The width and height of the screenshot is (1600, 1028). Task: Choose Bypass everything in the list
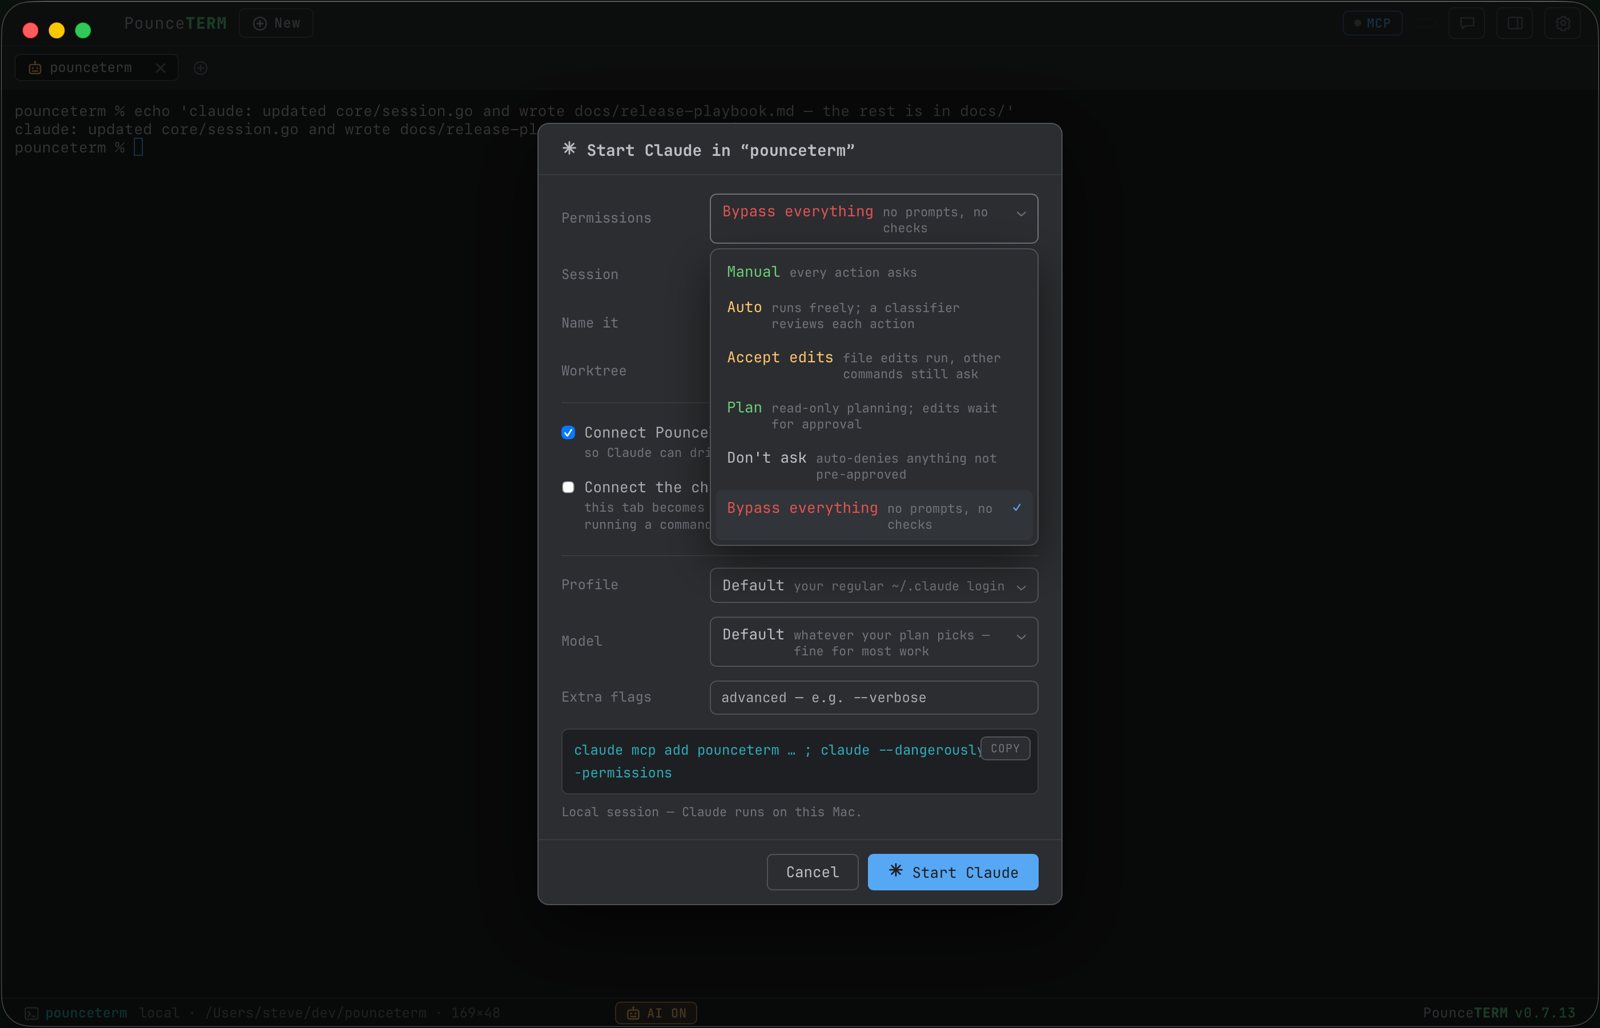click(874, 515)
